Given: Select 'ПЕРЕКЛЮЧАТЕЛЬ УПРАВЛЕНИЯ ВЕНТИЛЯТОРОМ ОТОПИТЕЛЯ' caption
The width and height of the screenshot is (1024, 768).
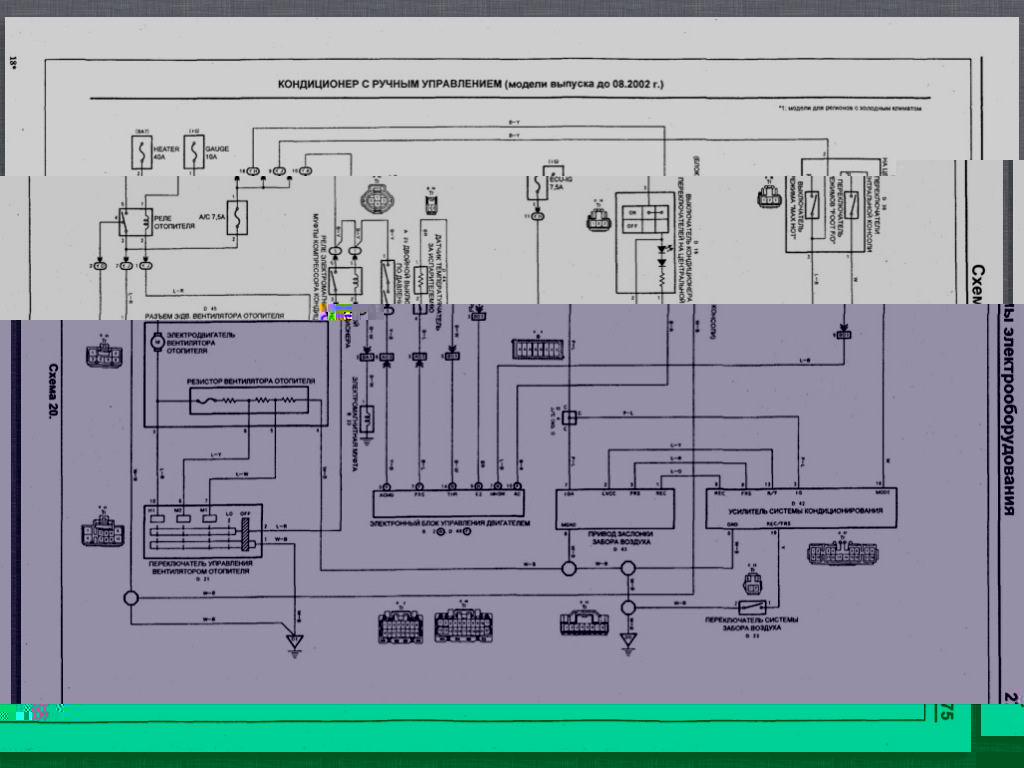Looking at the screenshot, I should (200, 567).
